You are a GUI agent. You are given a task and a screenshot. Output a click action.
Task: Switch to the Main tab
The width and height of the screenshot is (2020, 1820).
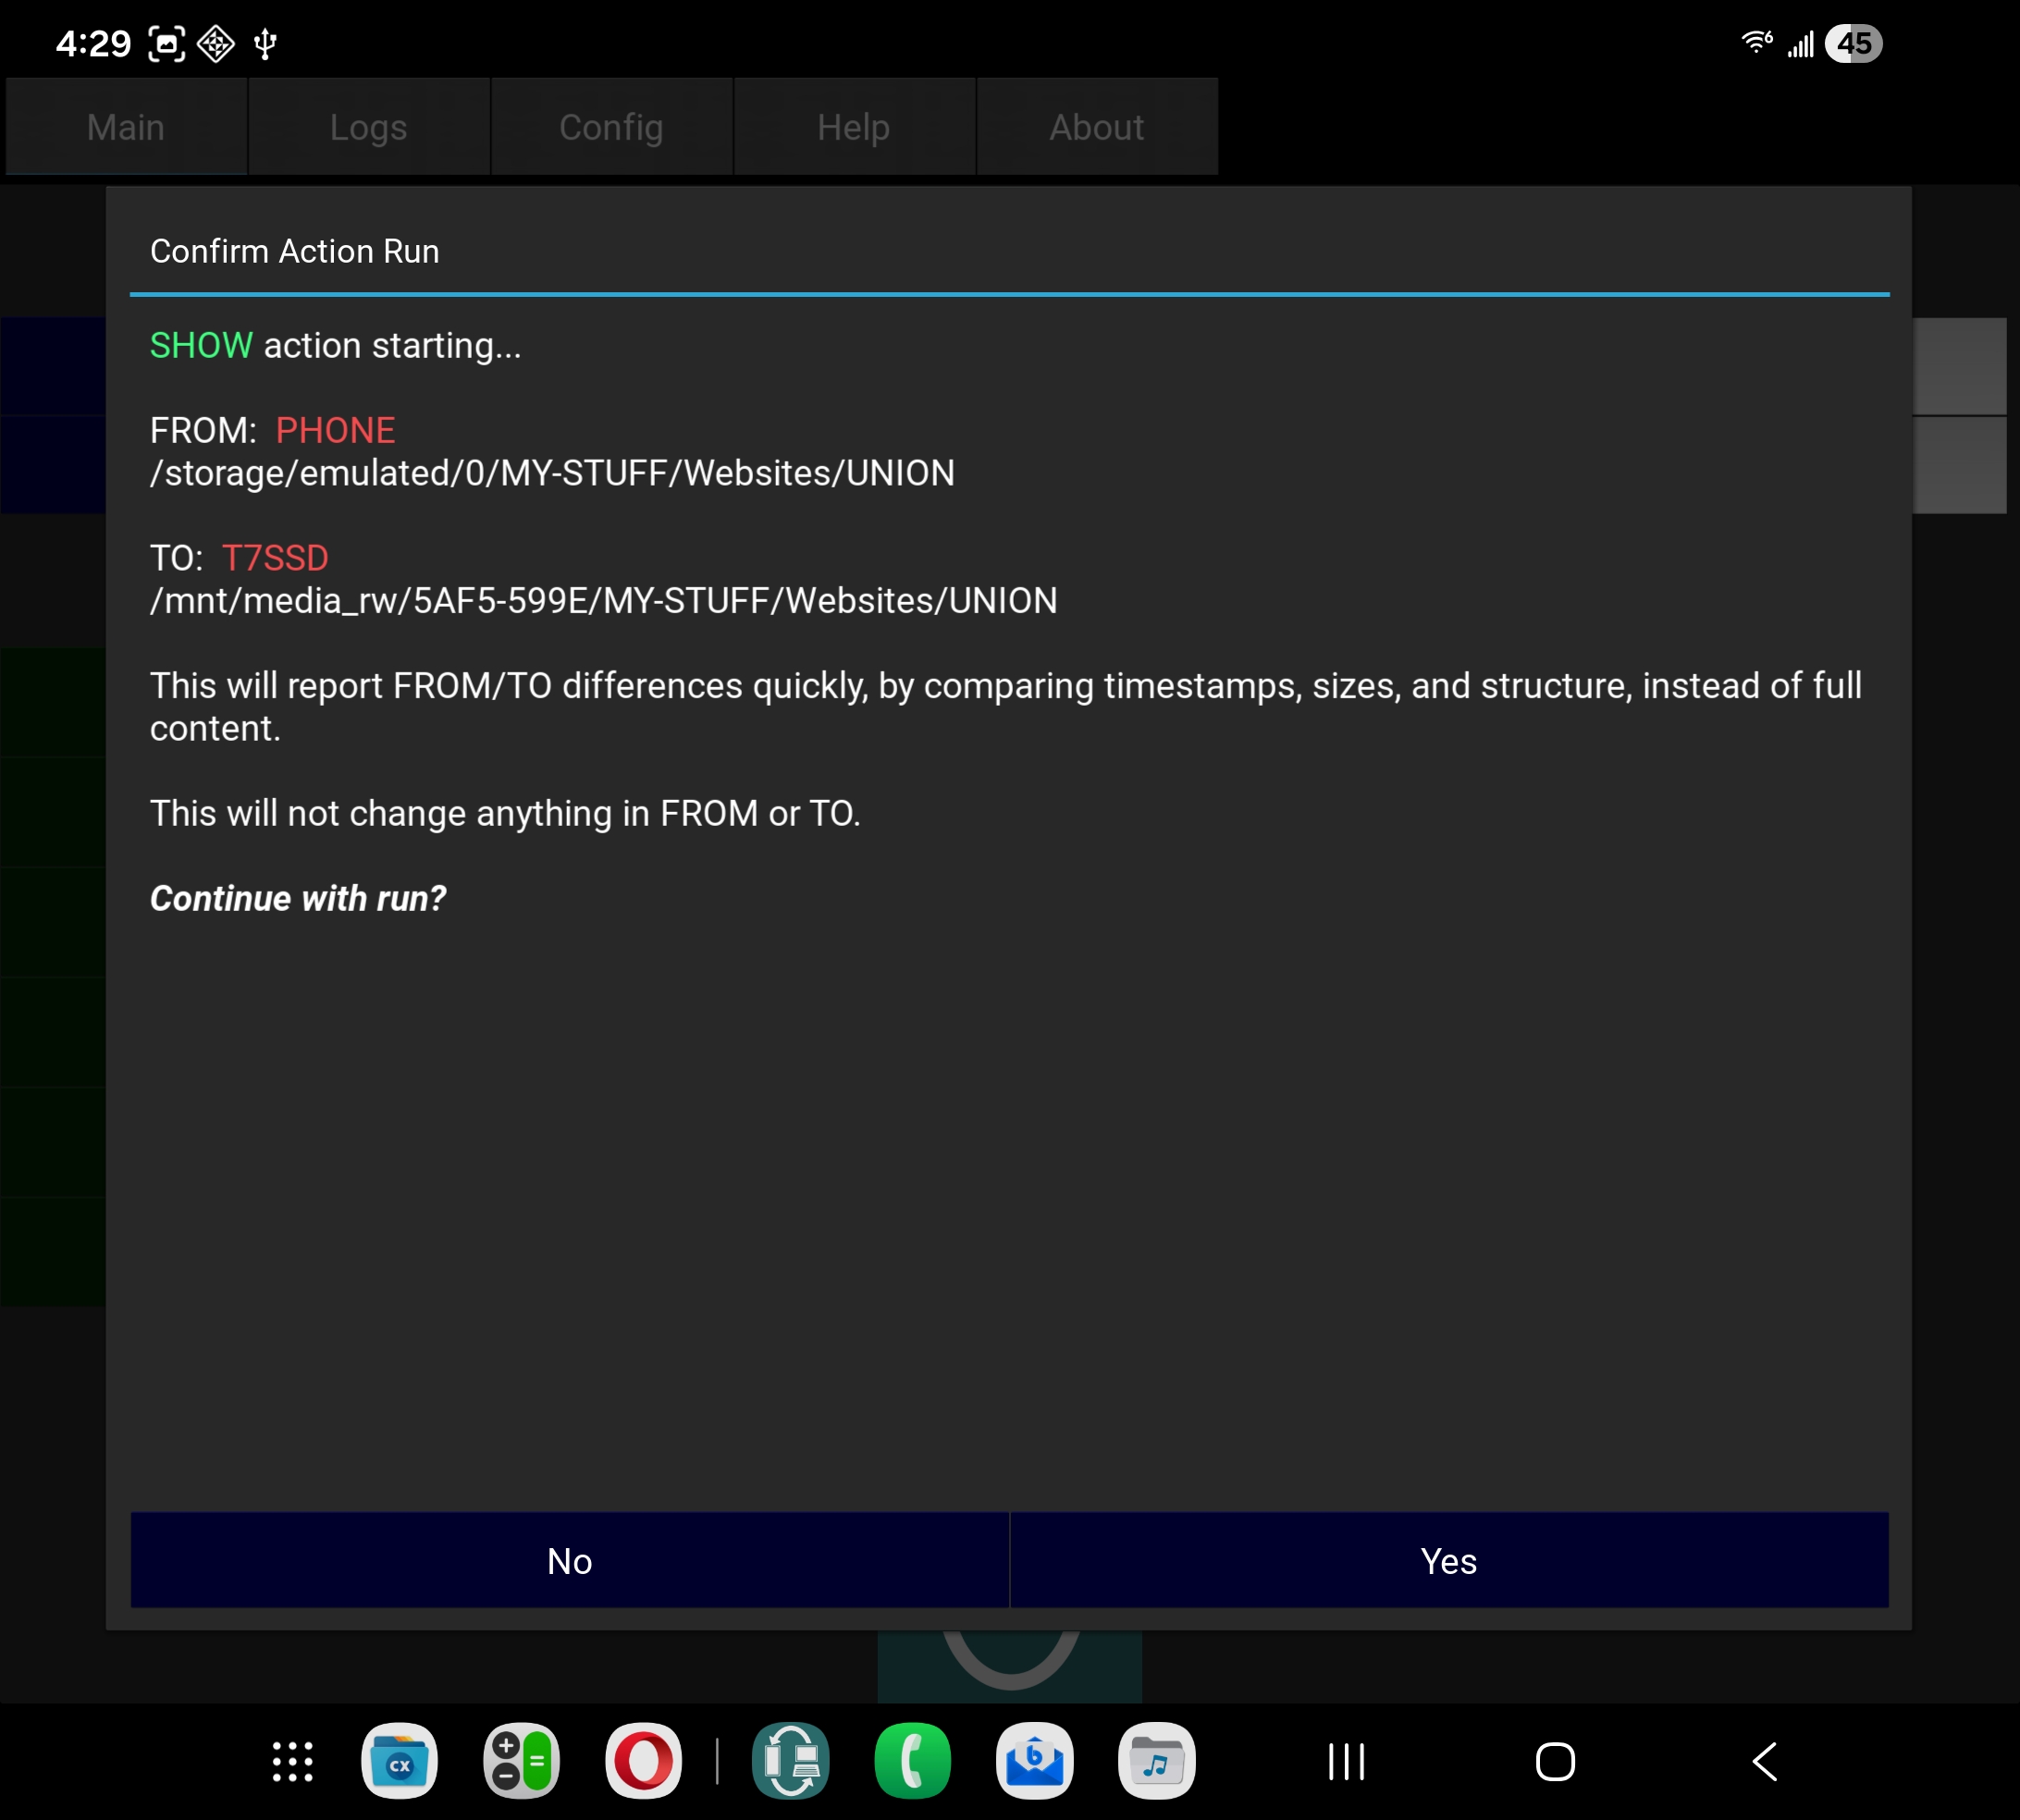pos(126,128)
